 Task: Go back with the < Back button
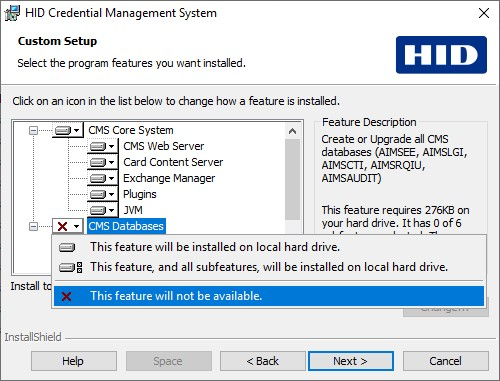[x=263, y=361]
